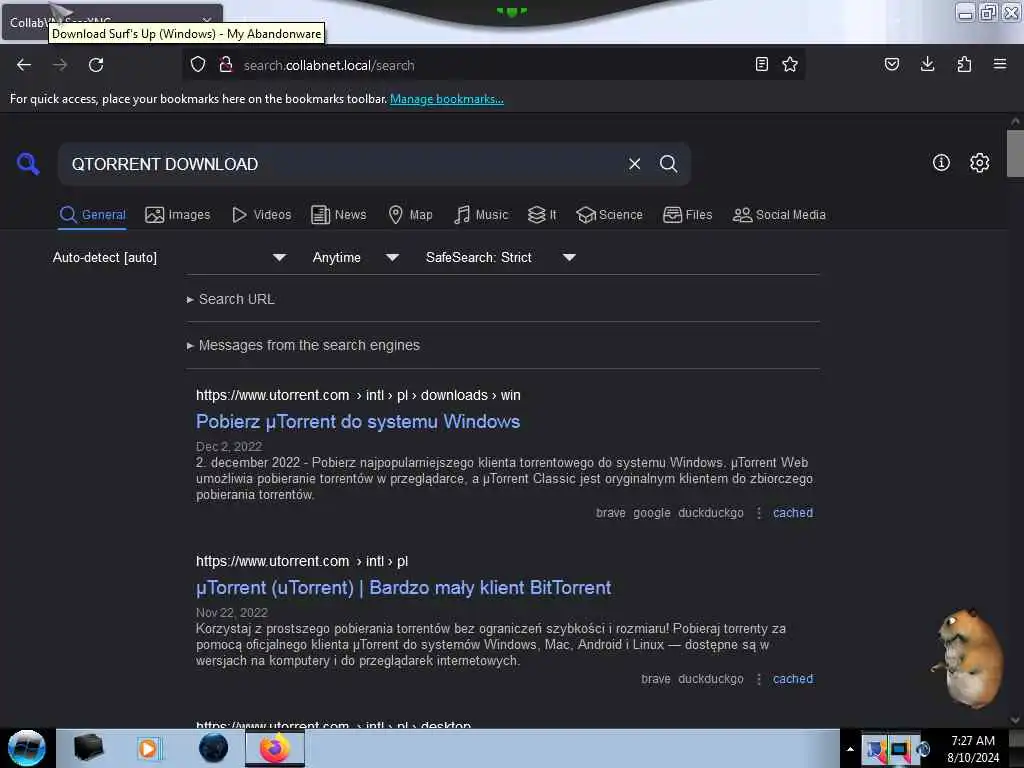Open the dark globe taskbar icon

tap(214, 748)
